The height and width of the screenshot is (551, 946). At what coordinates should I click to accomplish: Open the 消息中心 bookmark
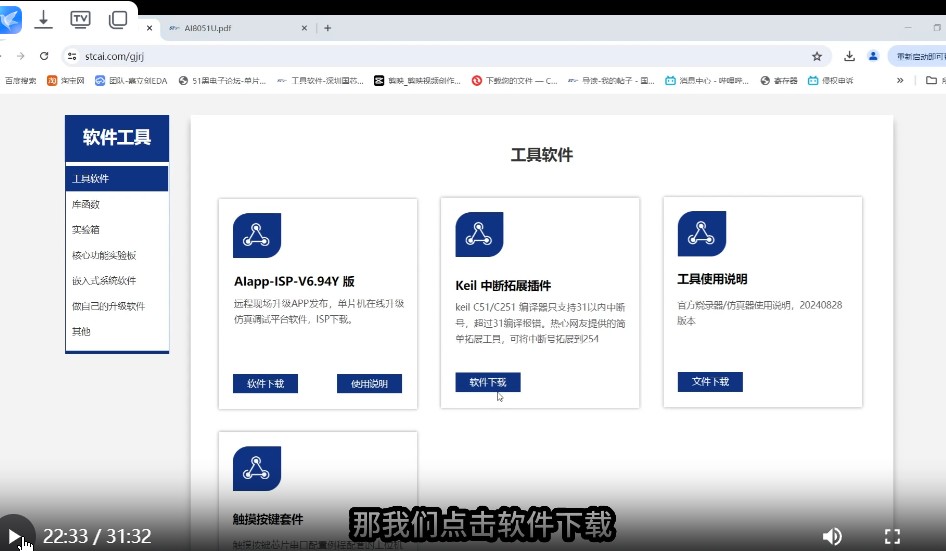[706, 80]
